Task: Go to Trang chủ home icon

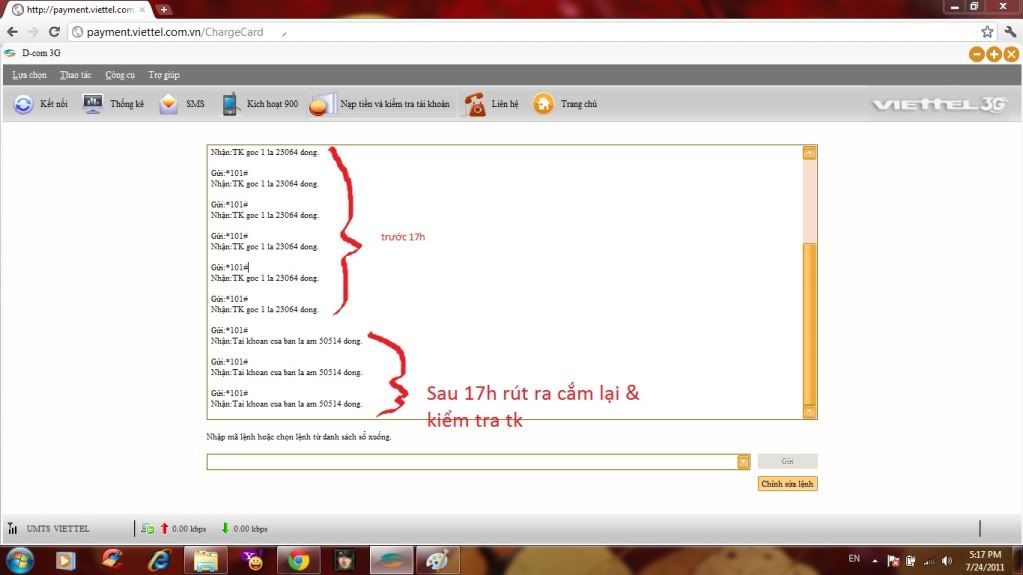Action: pos(543,104)
